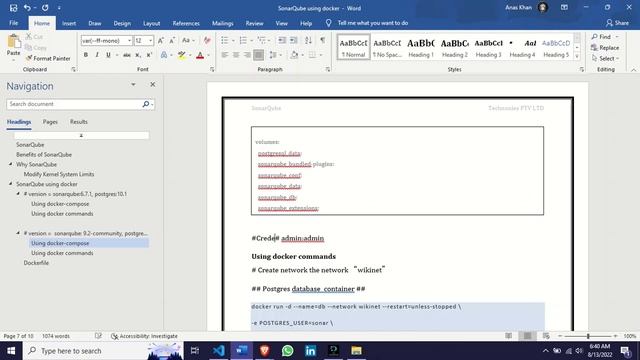The image size is (640, 360).
Task: Collapse SonarQube using docker heading
Action: click(x=11, y=184)
